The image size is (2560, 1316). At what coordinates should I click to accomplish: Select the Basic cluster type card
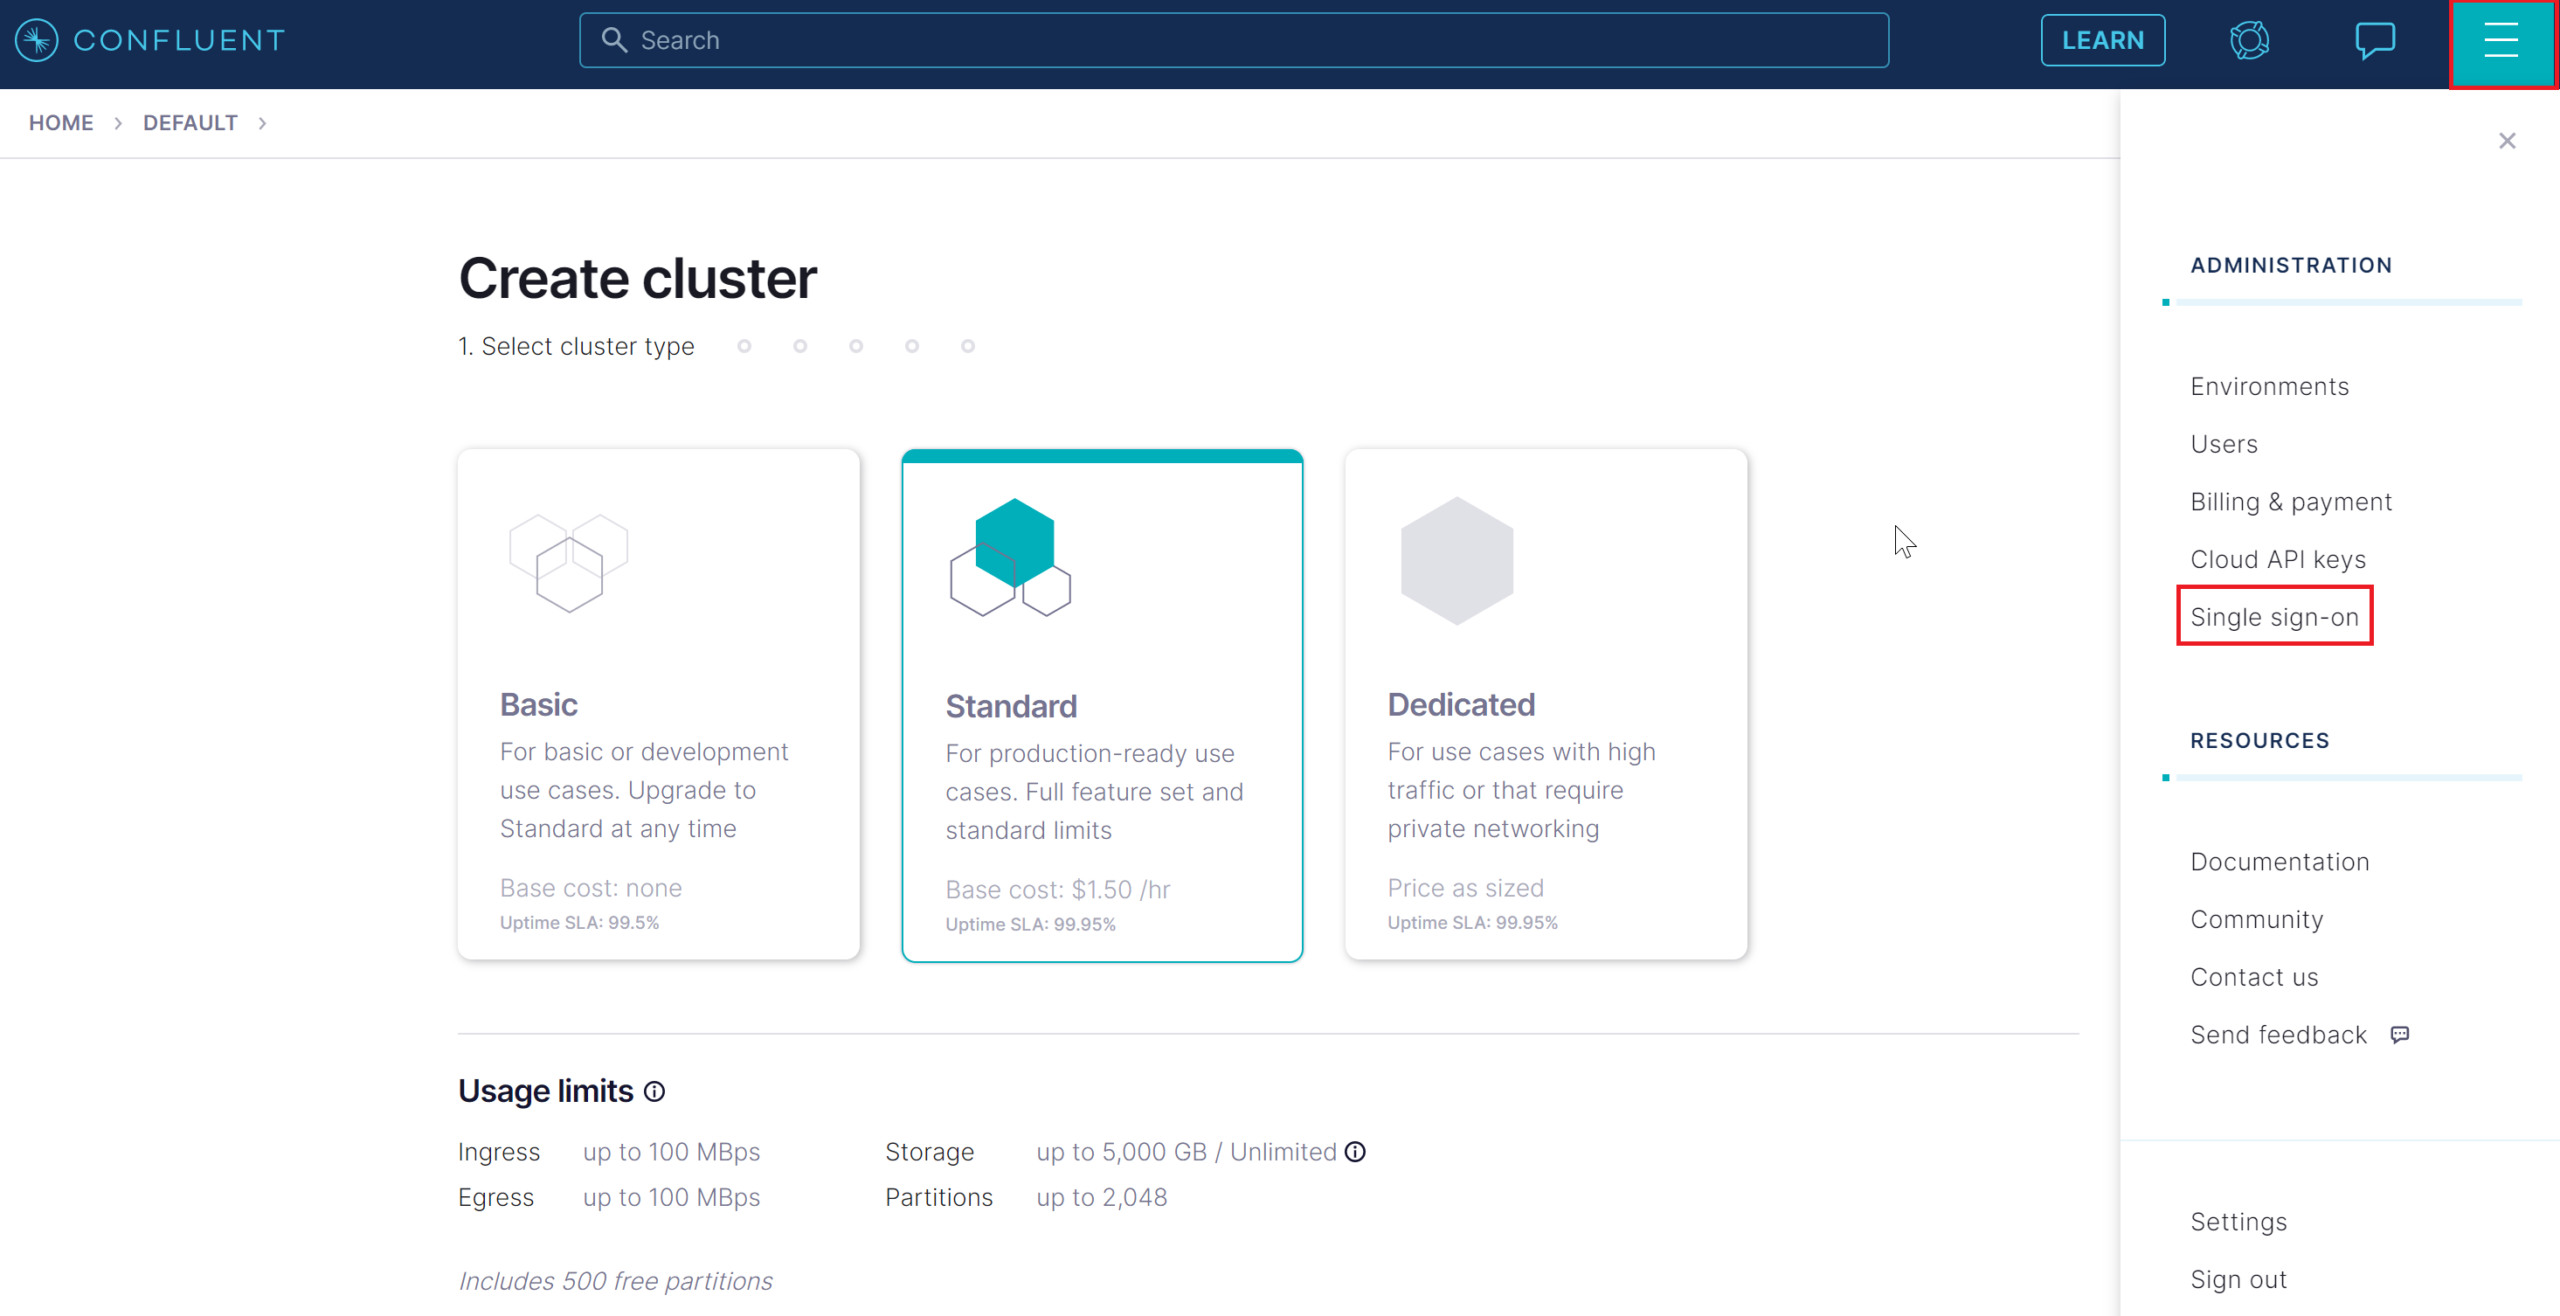(658, 704)
